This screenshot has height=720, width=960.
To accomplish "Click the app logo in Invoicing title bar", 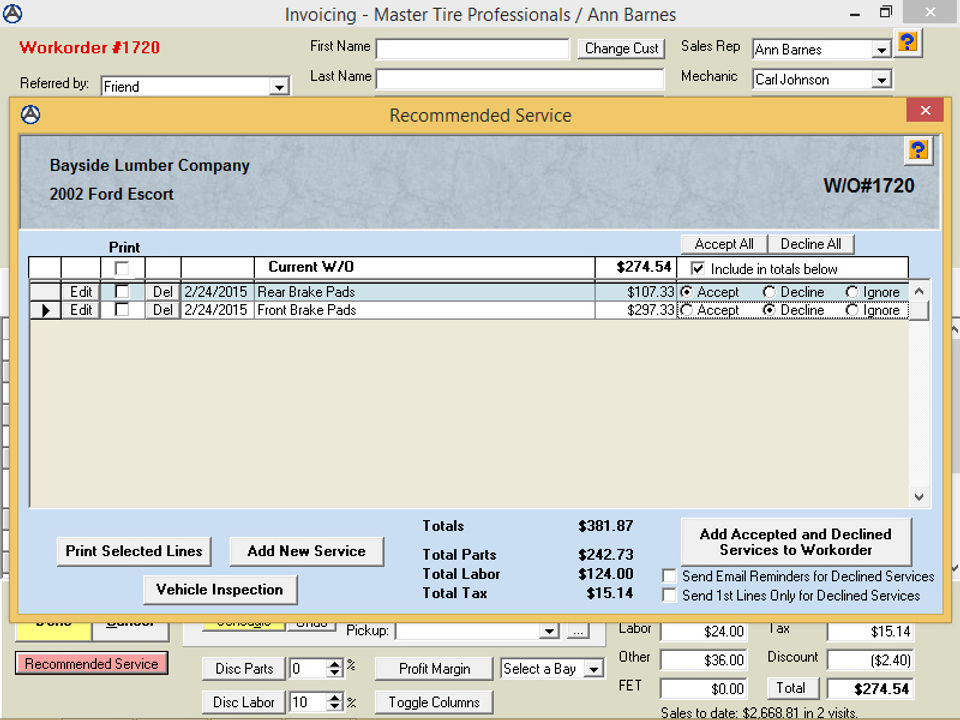I will tap(12, 13).
